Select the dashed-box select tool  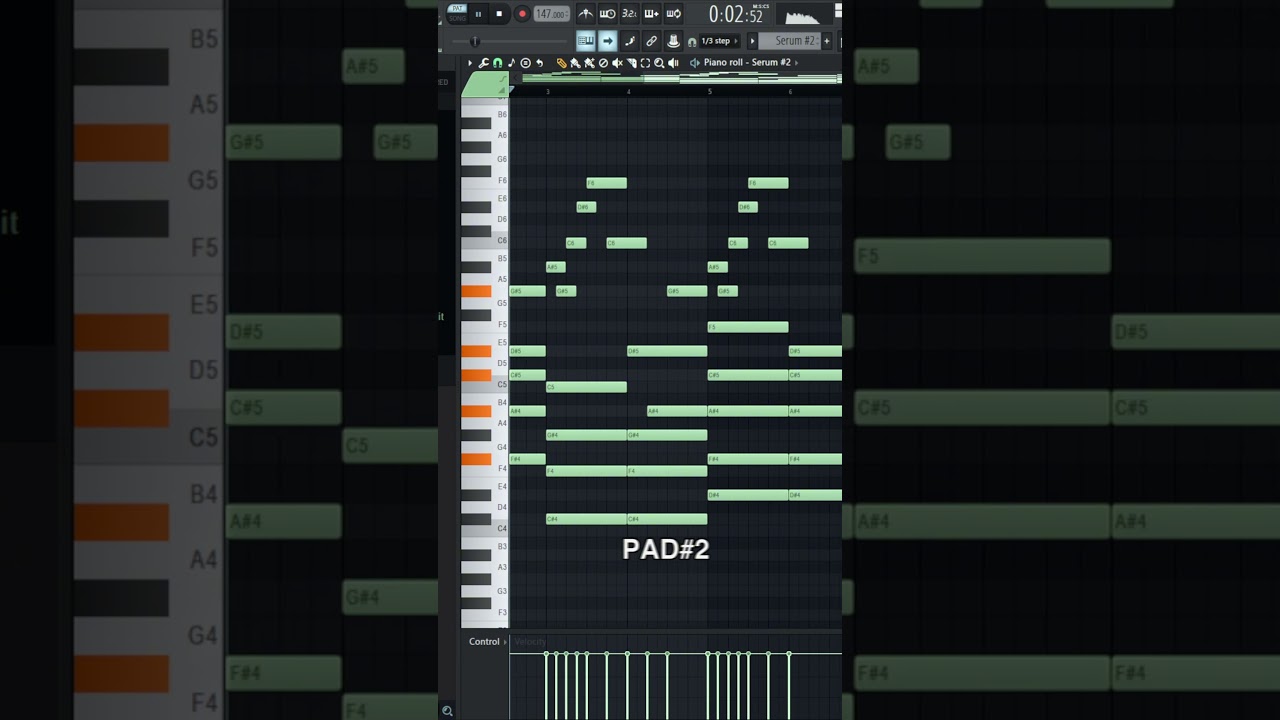pos(645,63)
